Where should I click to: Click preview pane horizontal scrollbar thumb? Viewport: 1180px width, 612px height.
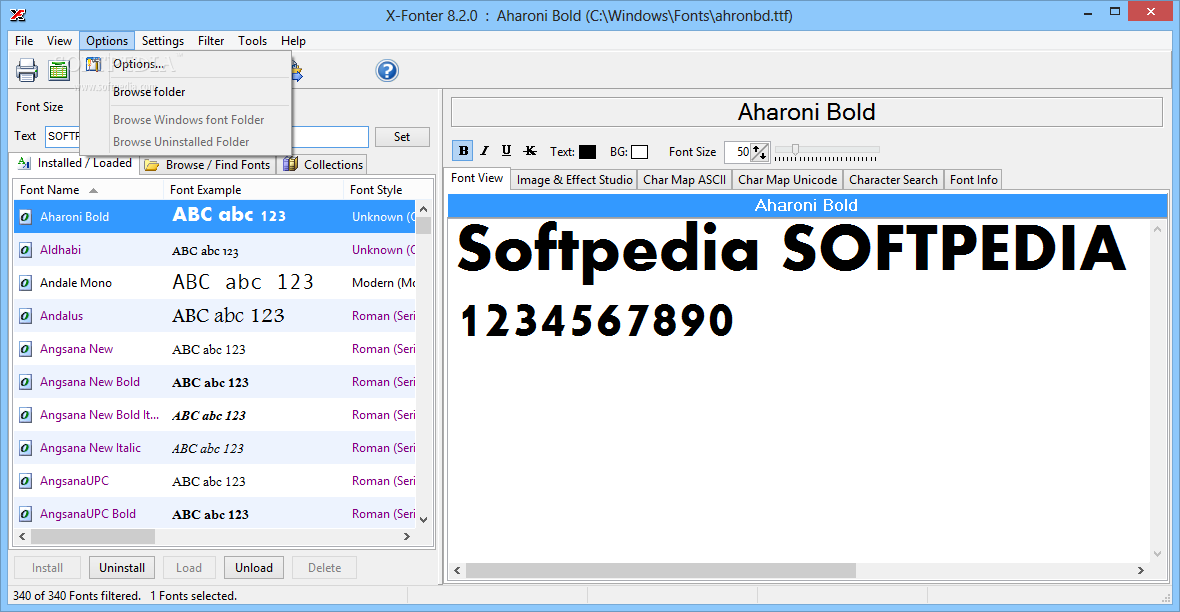[660, 571]
